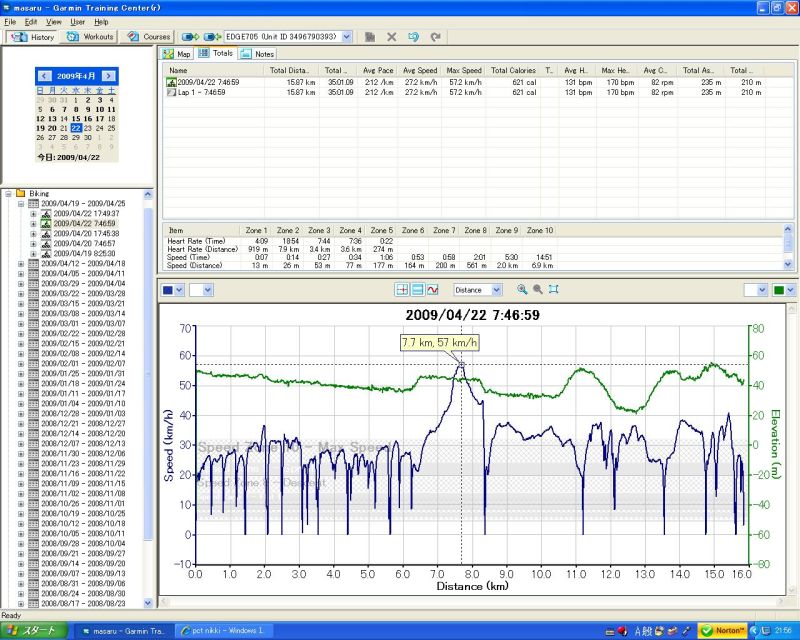Image resolution: width=800 pixels, height=640 pixels.
Task: Switch to the Map tab
Action: [176, 54]
